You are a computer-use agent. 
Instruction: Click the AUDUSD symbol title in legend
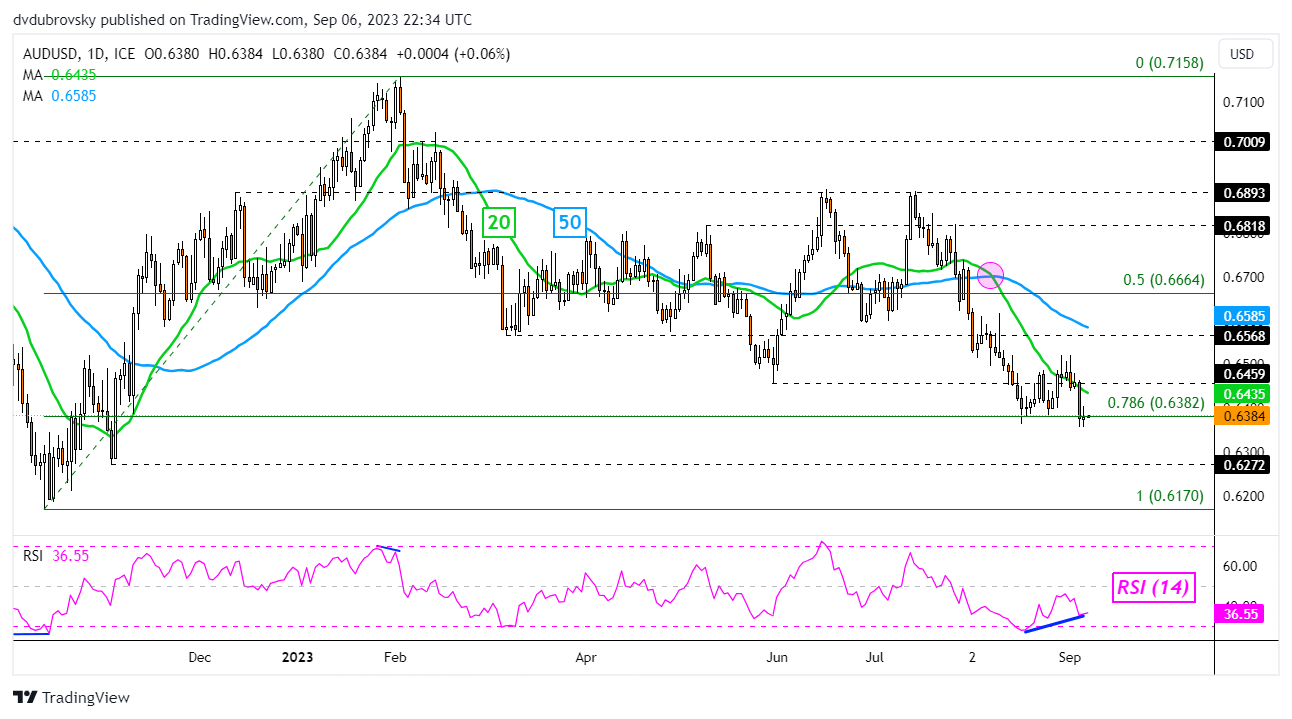tap(47, 54)
